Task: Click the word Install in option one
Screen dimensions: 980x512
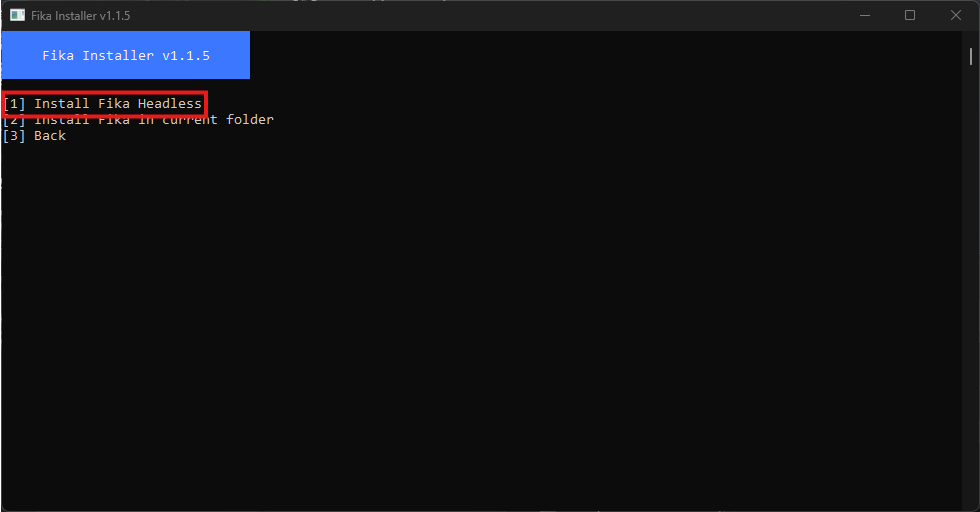Action: point(61,104)
